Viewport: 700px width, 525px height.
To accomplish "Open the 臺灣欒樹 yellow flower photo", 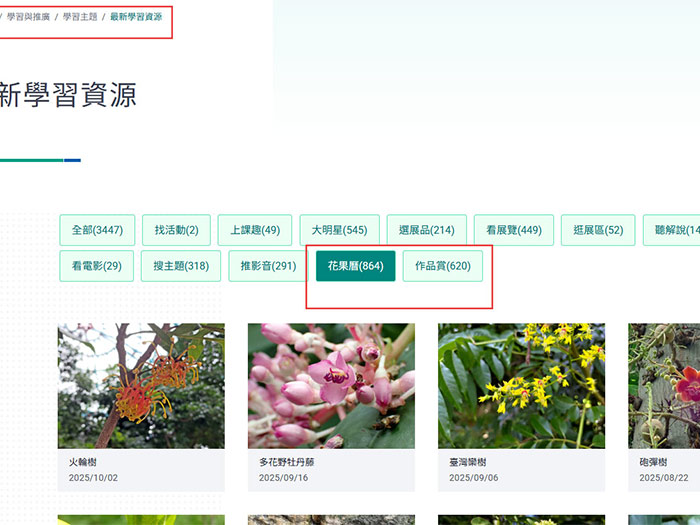I will pos(521,386).
